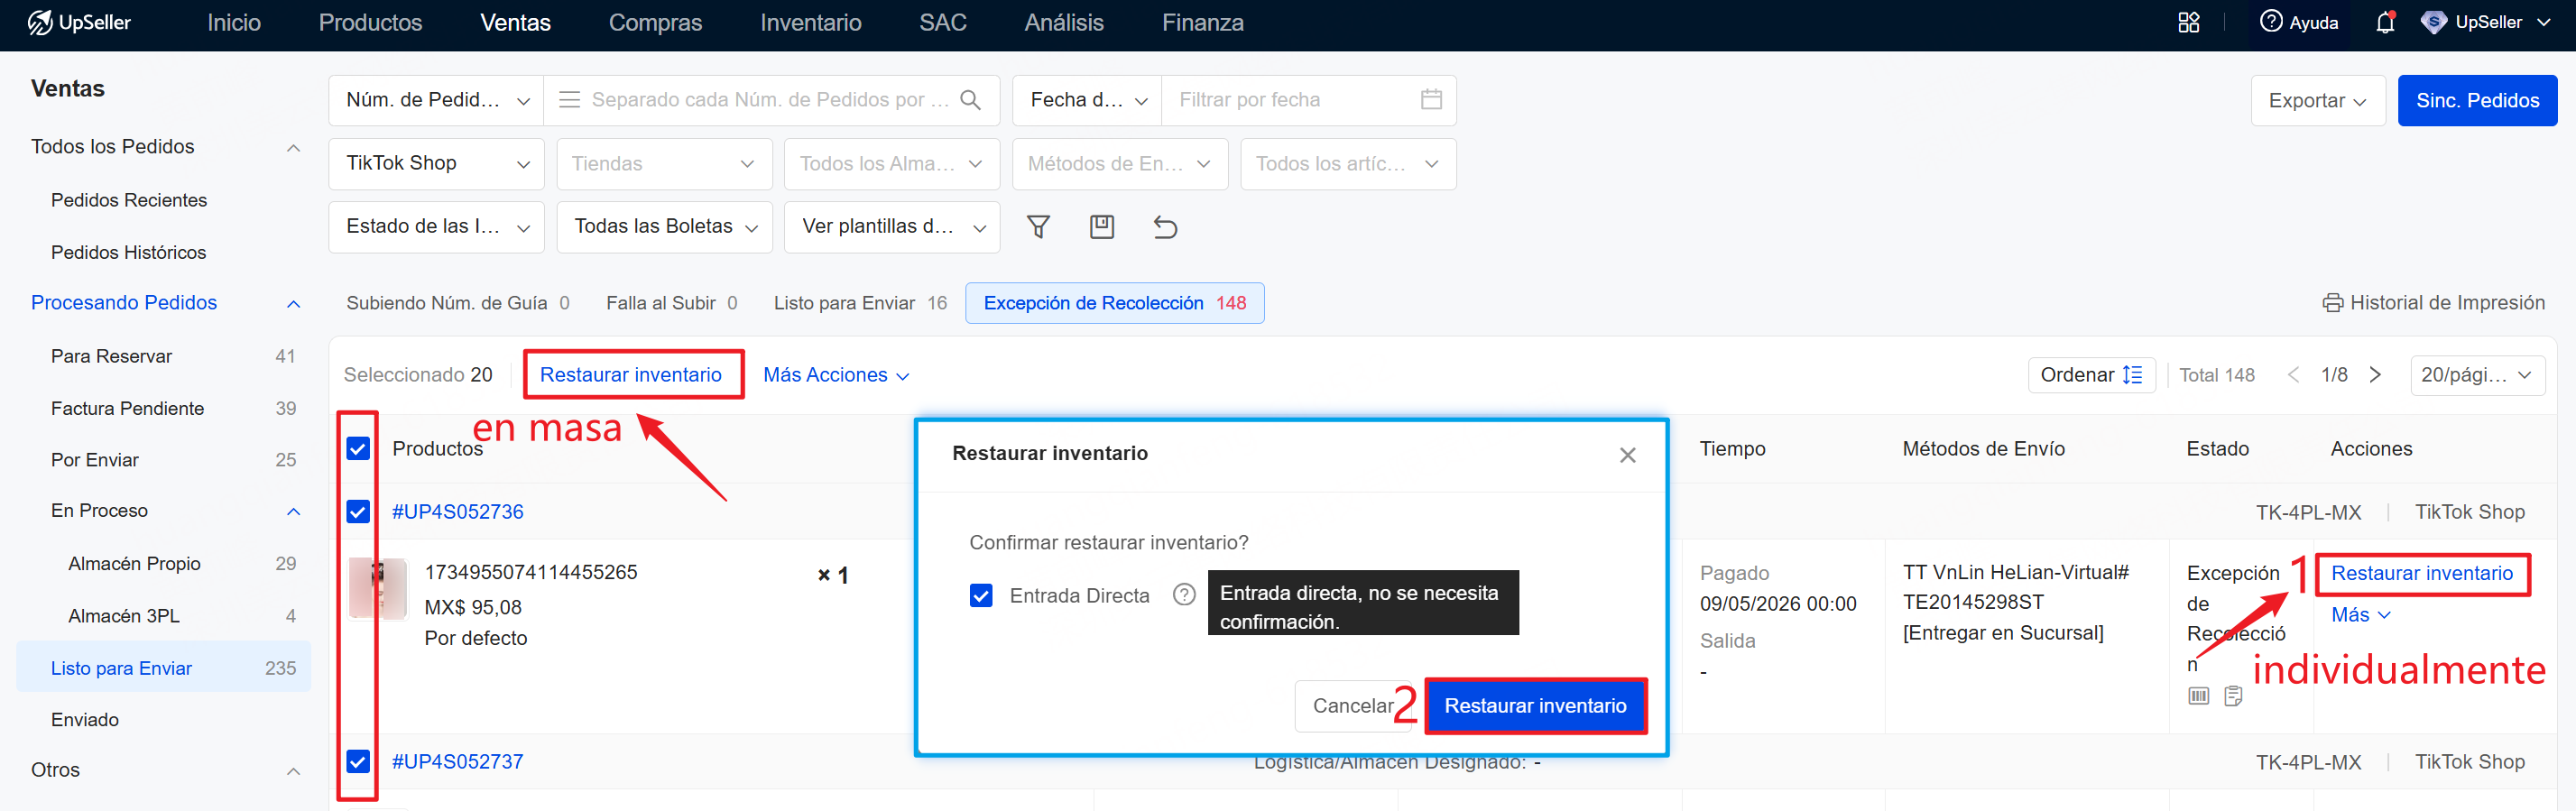Toggle the select-all checkbox by Productos
This screenshot has width=2576, height=811.
[x=358, y=448]
